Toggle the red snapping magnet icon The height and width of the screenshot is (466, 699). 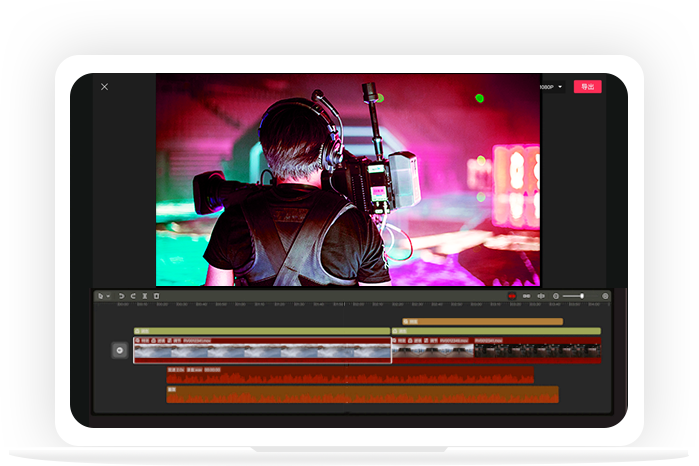pyautogui.click(x=511, y=296)
